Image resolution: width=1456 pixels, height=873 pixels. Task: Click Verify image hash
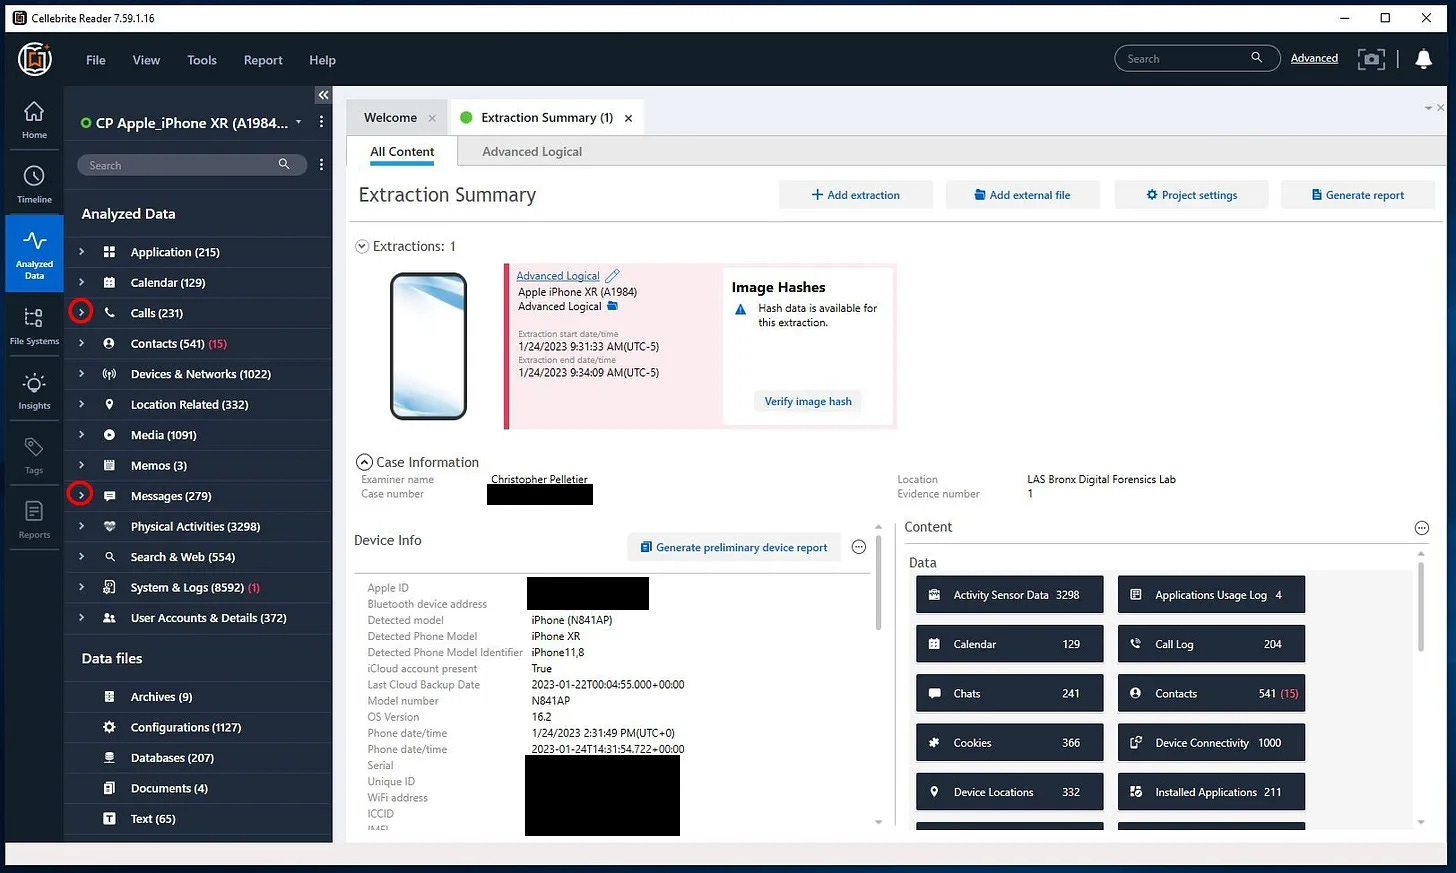tap(808, 401)
